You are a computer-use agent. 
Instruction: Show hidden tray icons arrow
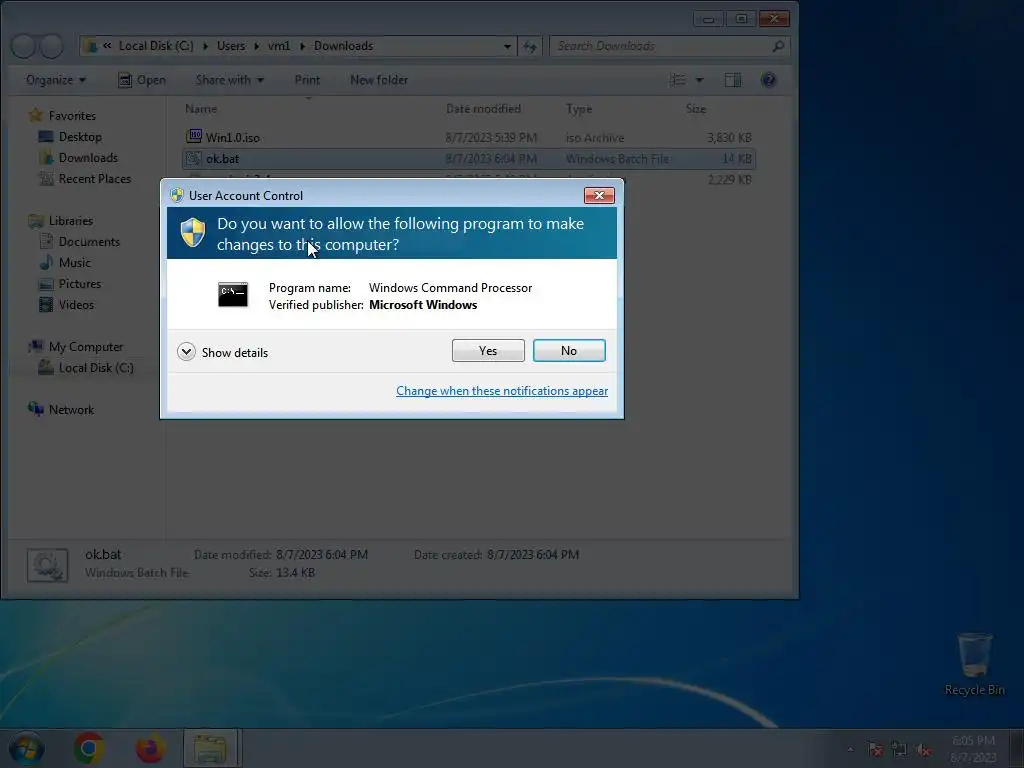pyautogui.click(x=850, y=749)
